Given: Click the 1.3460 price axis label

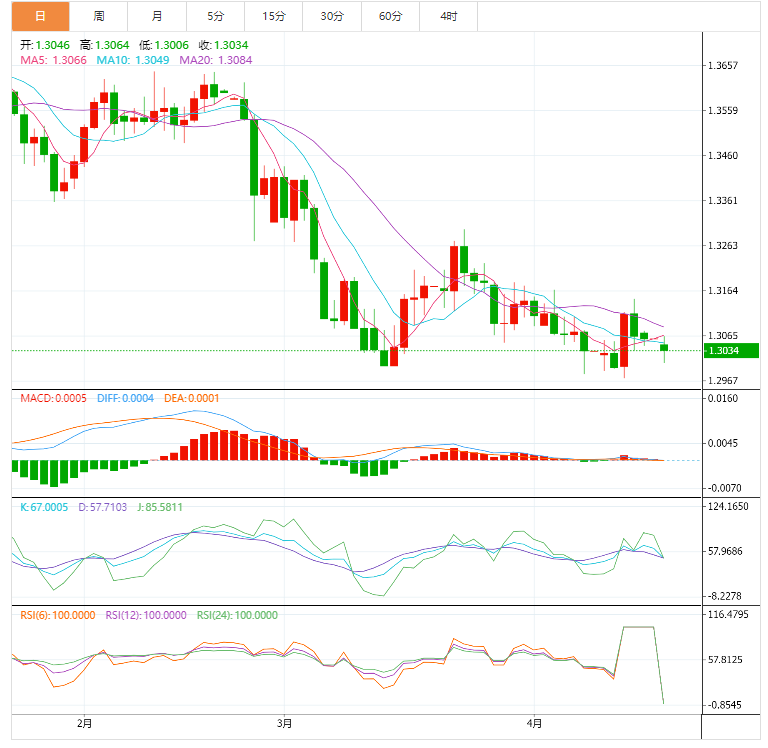Looking at the screenshot, I should pyautogui.click(x=723, y=156).
